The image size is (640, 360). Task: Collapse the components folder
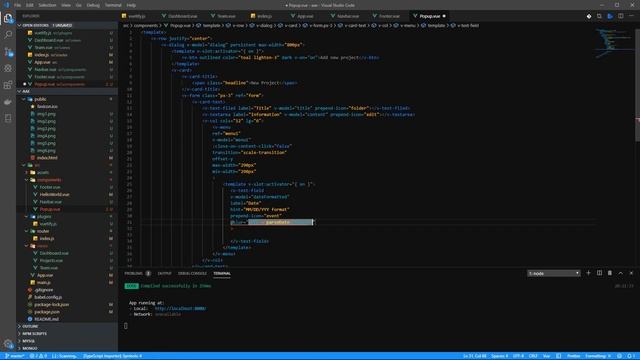[49, 180]
